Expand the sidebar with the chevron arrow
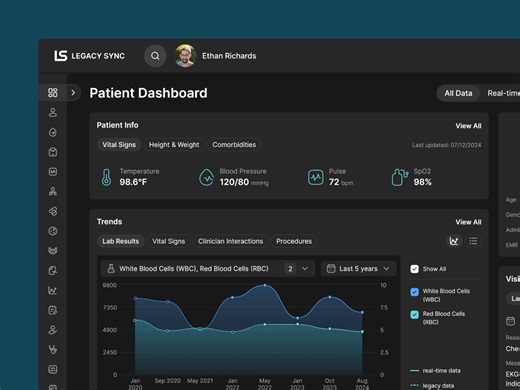Viewport: 520px width, 390px height. 73,93
